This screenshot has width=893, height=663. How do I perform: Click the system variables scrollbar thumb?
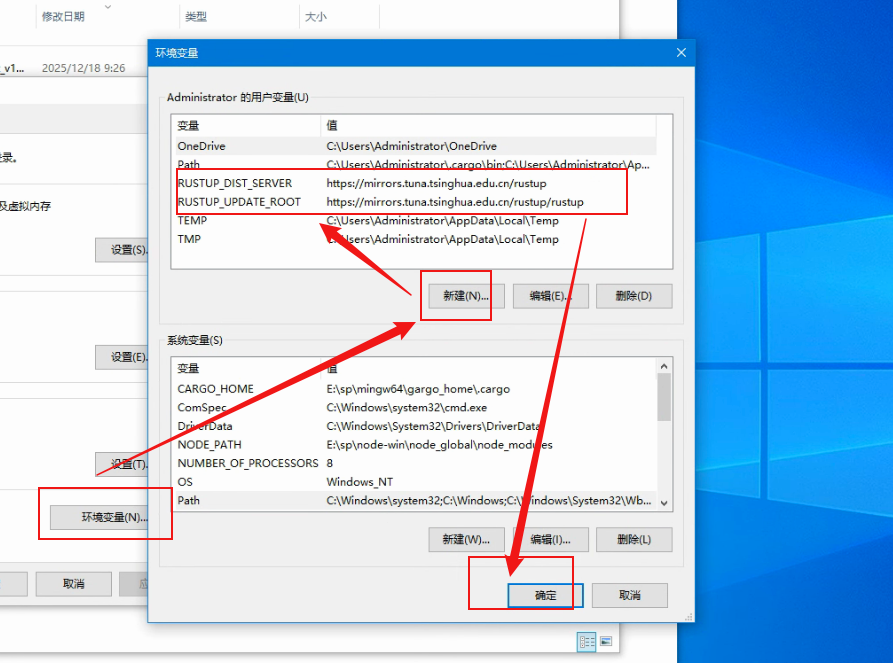664,397
